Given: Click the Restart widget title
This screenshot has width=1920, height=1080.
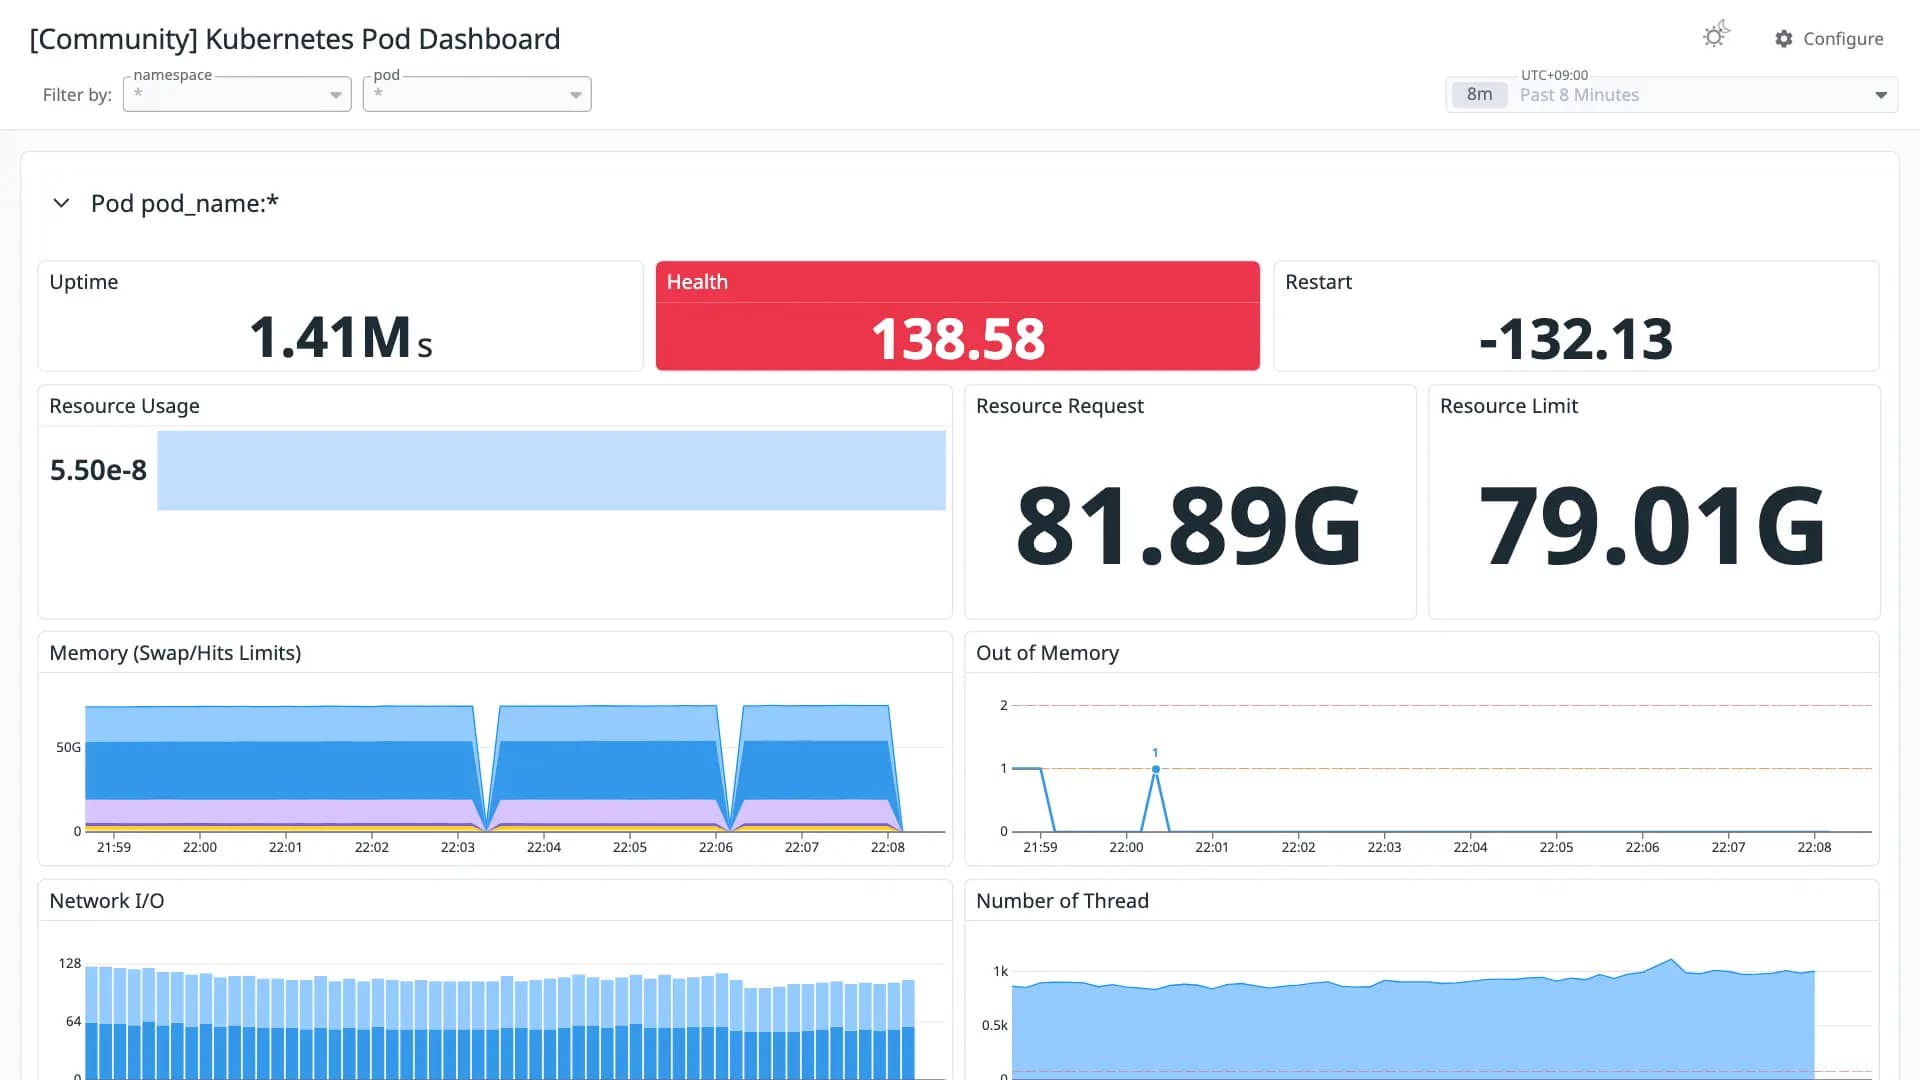Looking at the screenshot, I should pos(1318,282).
